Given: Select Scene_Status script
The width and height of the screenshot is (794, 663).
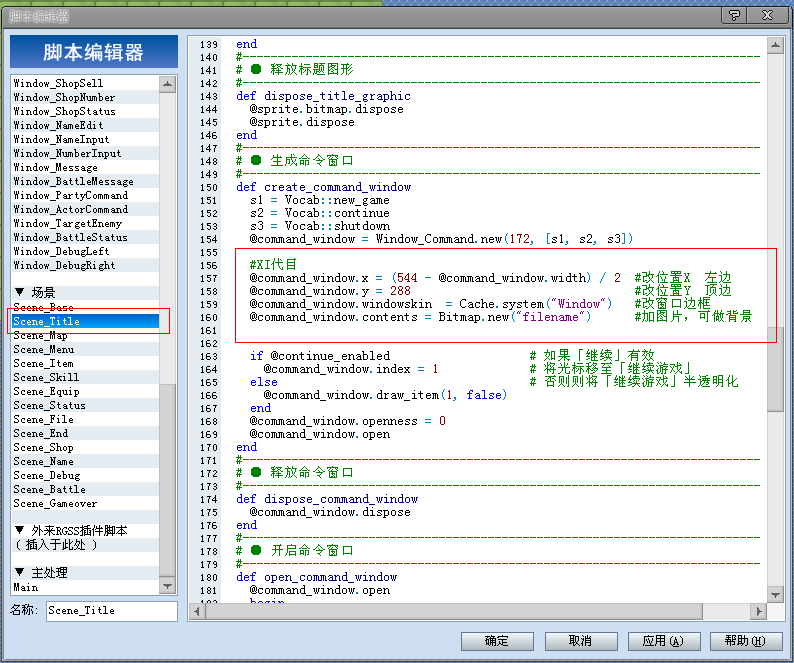Looking at the screenshot, I should [85, 406].
